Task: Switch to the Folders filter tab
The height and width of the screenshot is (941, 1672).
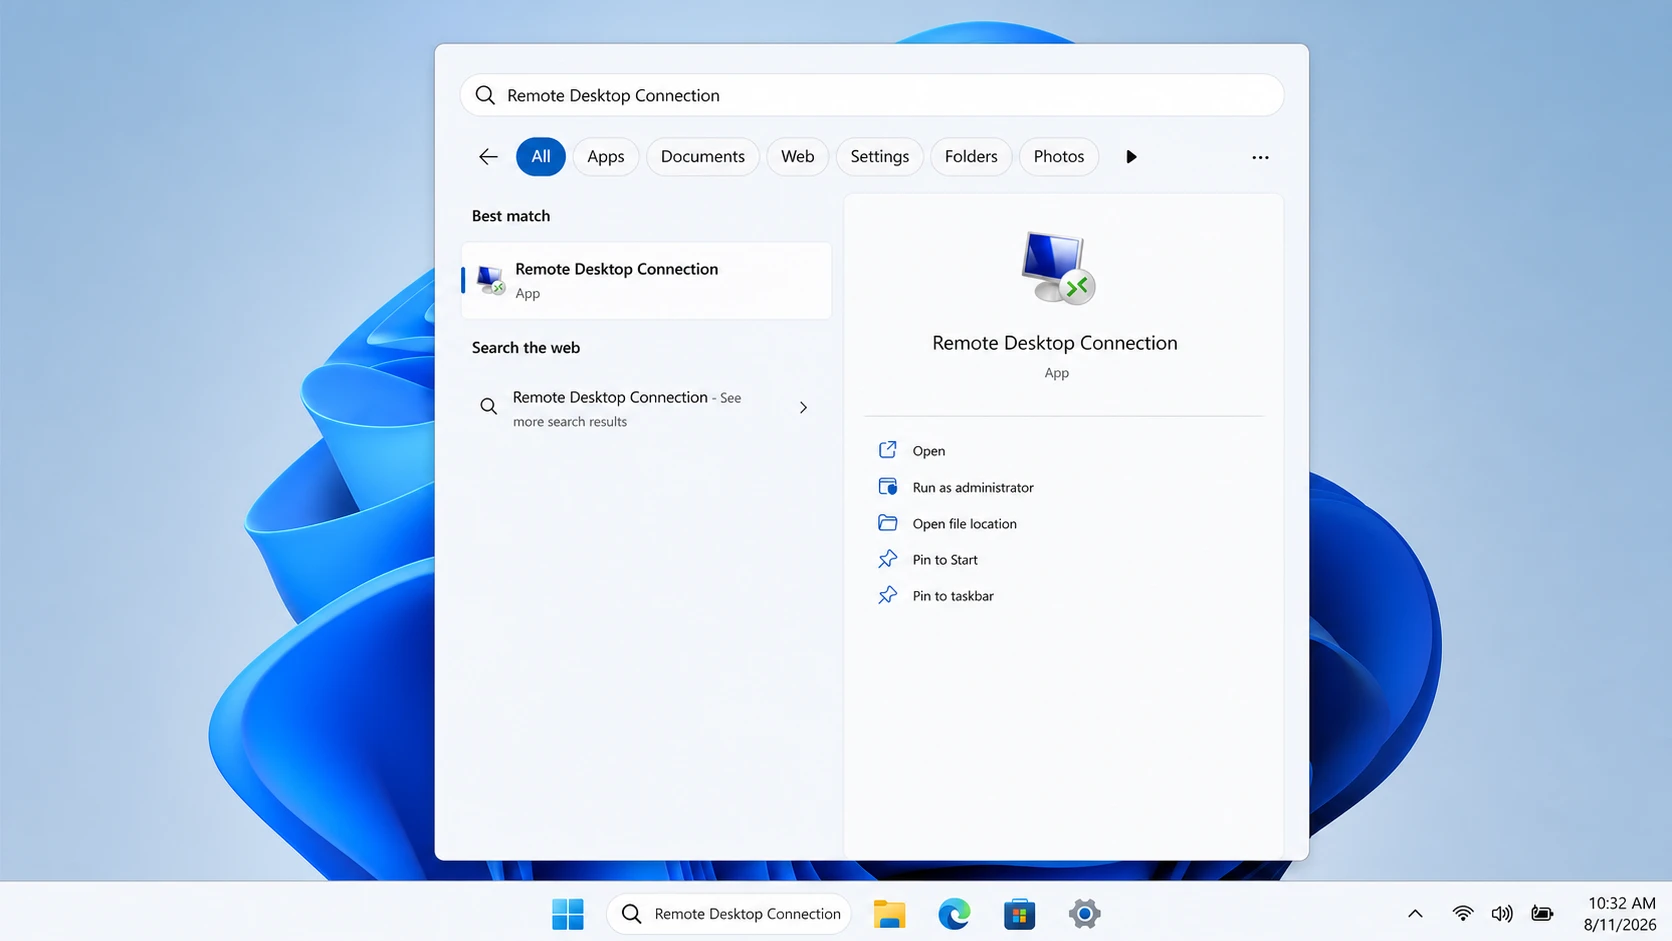Action: tap(971, 157)
